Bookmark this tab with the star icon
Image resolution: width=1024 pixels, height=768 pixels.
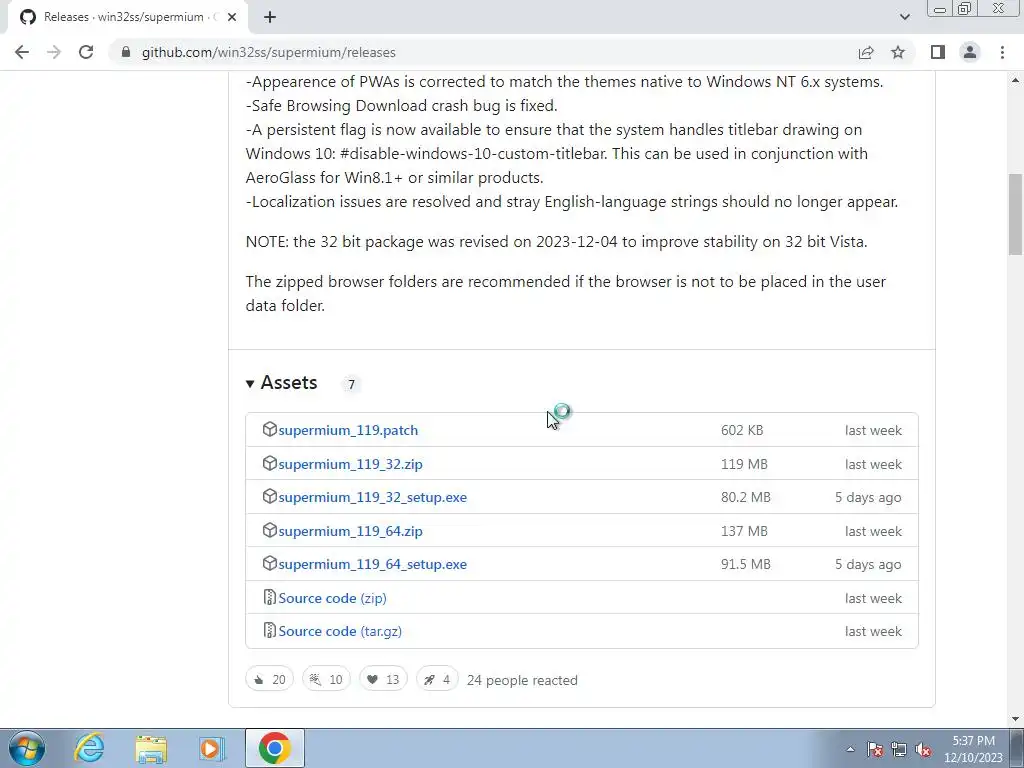pyautogui.click(x=898, y=52)
